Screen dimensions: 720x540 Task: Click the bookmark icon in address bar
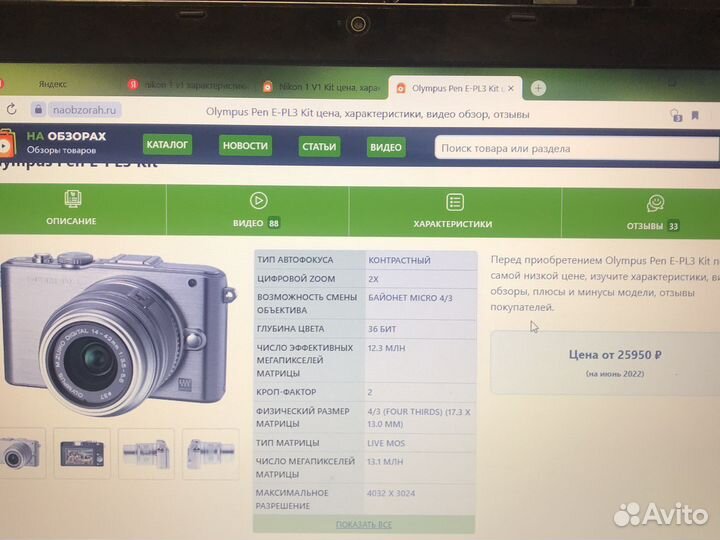point(695,115)
